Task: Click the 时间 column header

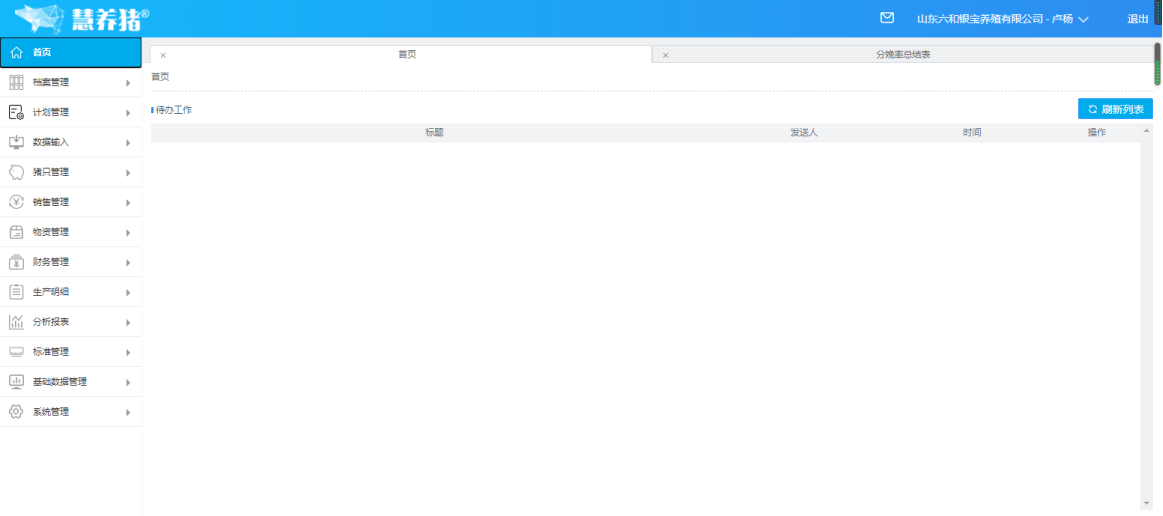Action: point(972,133)
